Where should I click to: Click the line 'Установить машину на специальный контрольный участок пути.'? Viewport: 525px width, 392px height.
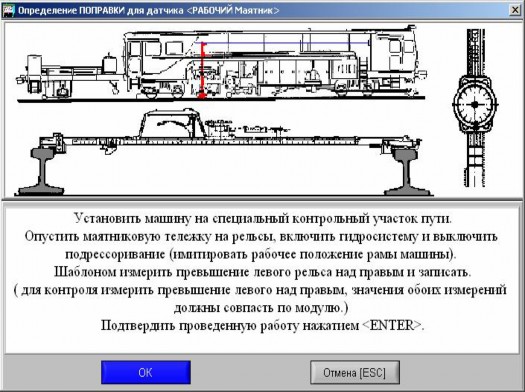point(262,219)
